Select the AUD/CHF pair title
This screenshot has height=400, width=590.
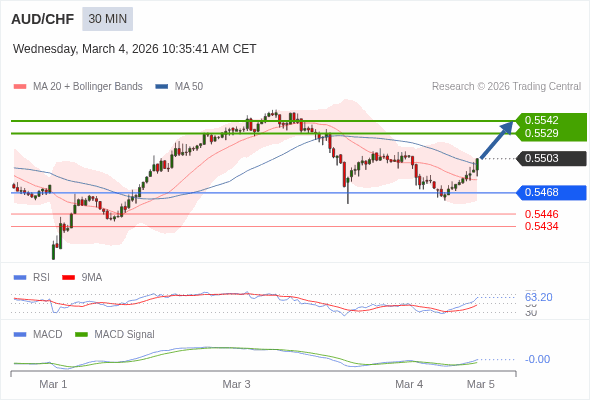(43, 19)
